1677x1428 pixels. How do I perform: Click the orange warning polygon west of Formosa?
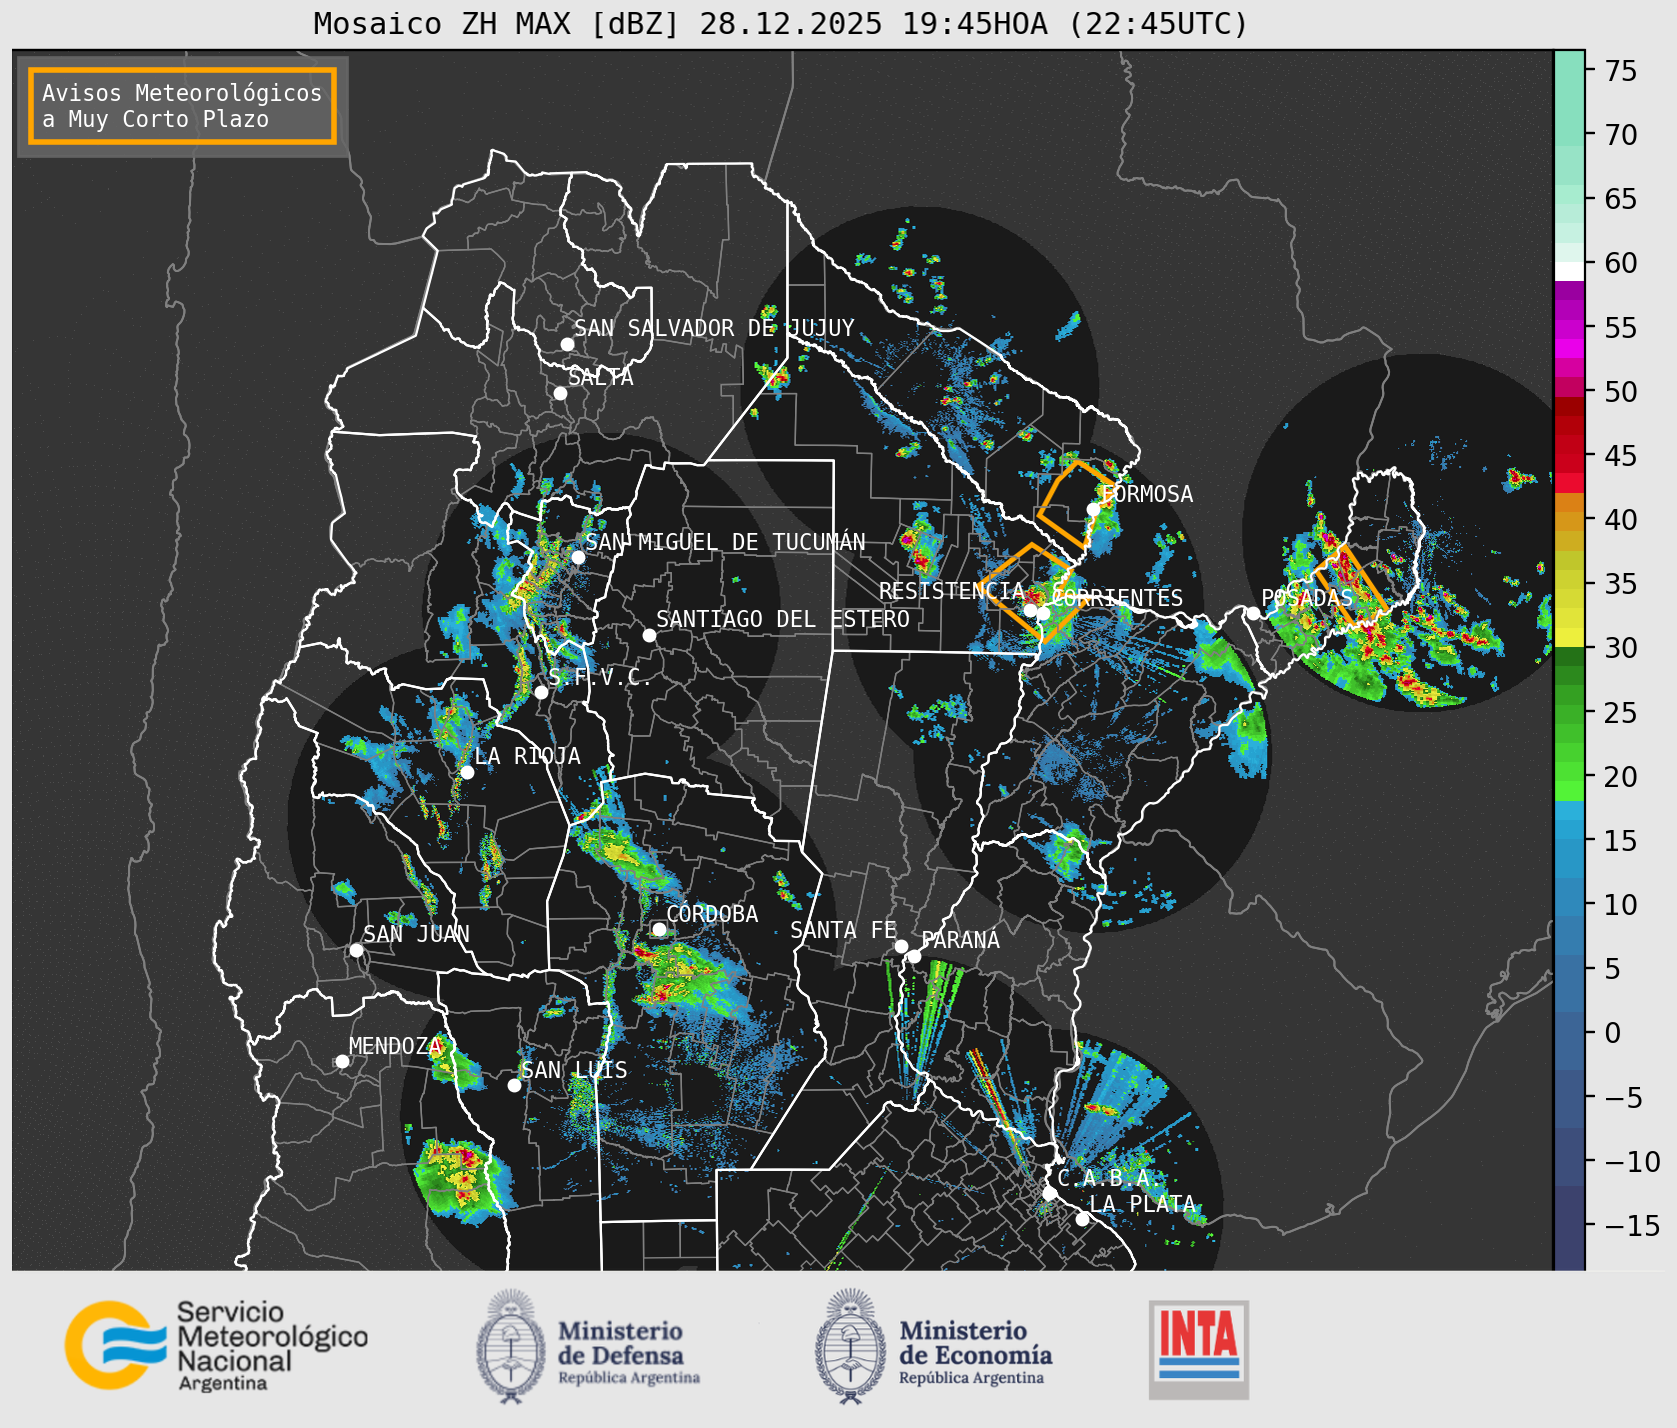click(x=1076, y=504)
